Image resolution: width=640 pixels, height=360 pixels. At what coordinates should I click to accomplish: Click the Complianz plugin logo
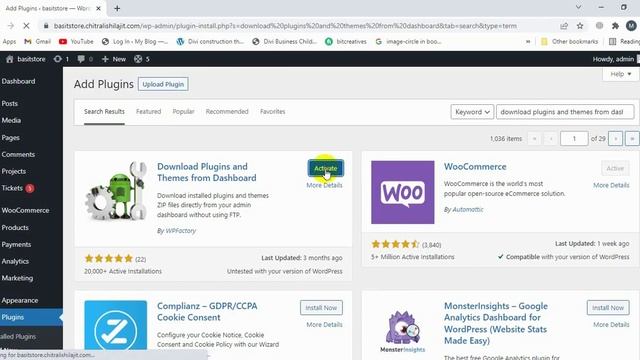pos(116,325)
